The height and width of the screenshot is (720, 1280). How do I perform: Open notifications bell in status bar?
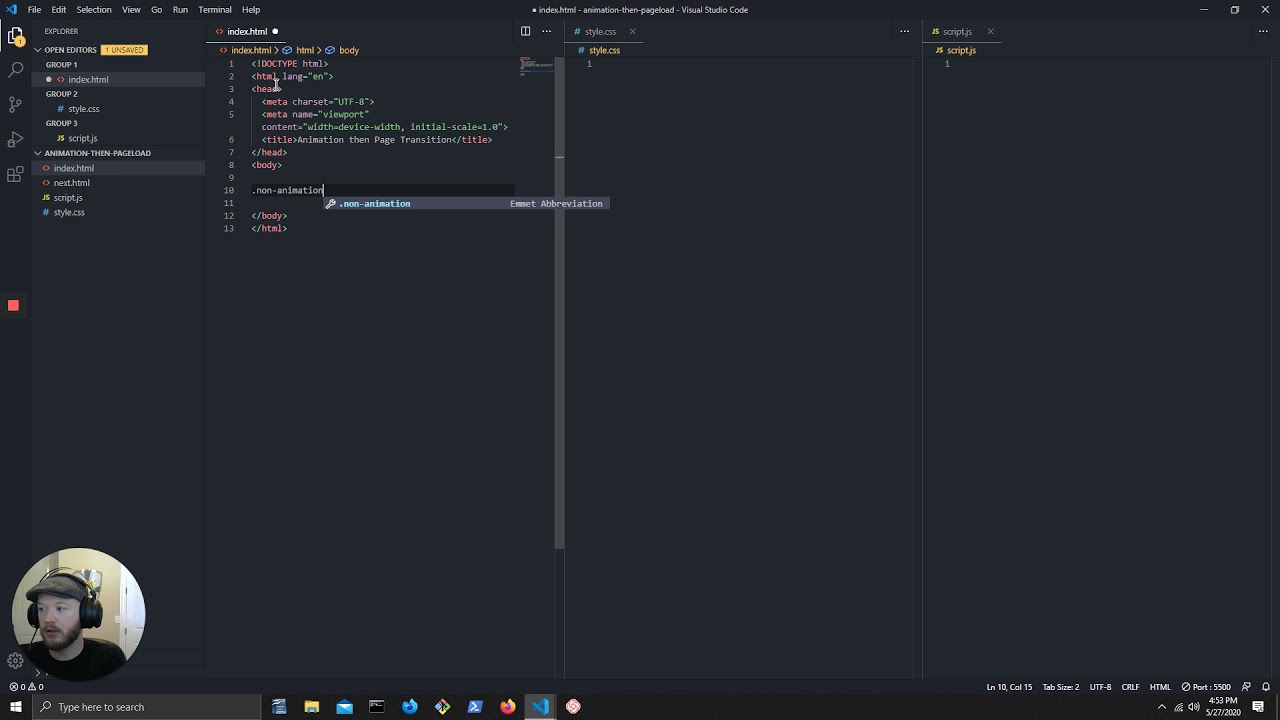tap(1266, 687)
